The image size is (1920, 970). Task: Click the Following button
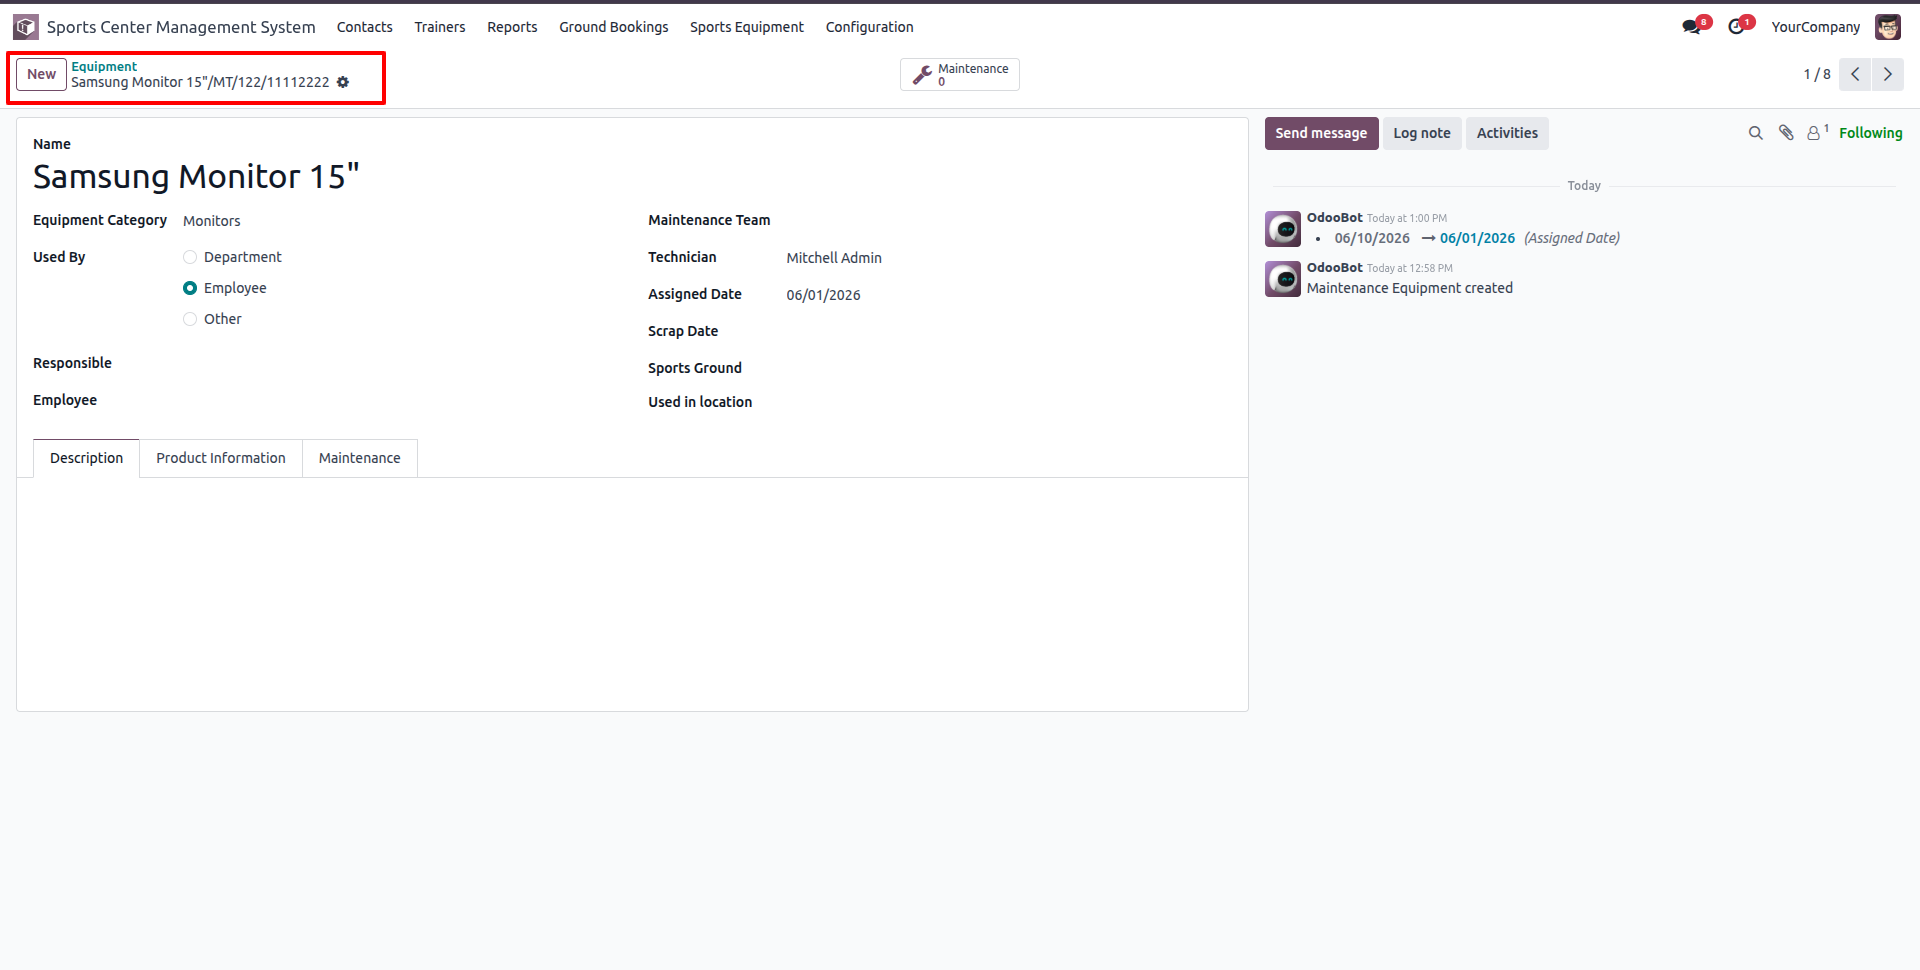click(1870, 133)
